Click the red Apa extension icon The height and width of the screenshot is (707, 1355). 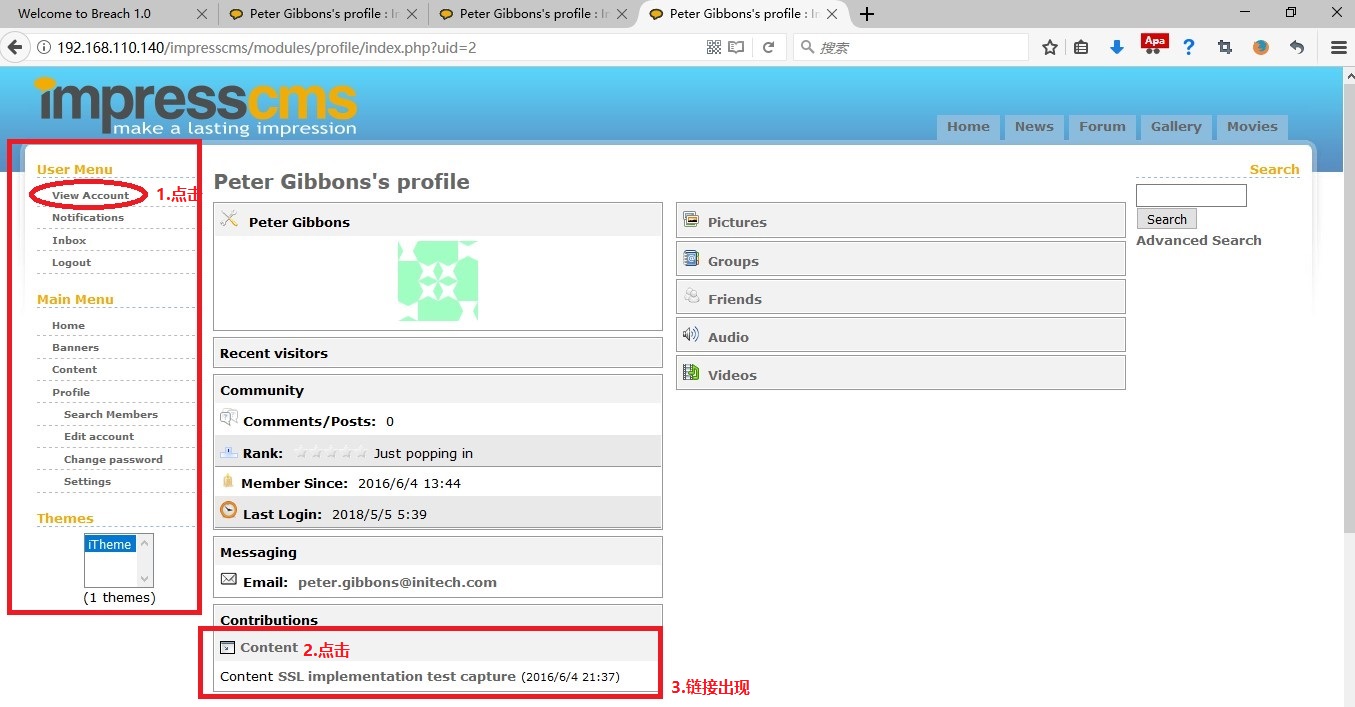pyautogui.click(x=1154, y=44)
